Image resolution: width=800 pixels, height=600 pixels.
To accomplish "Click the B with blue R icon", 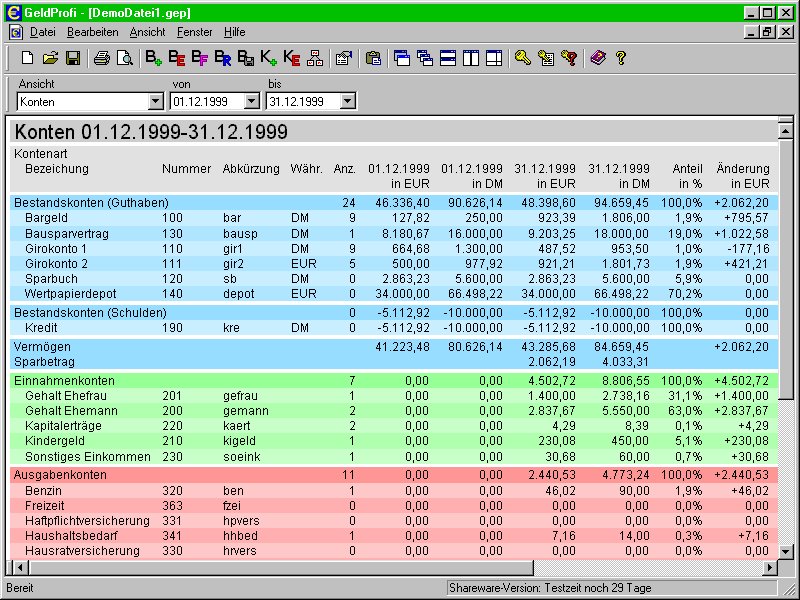I will click(222, 58).
